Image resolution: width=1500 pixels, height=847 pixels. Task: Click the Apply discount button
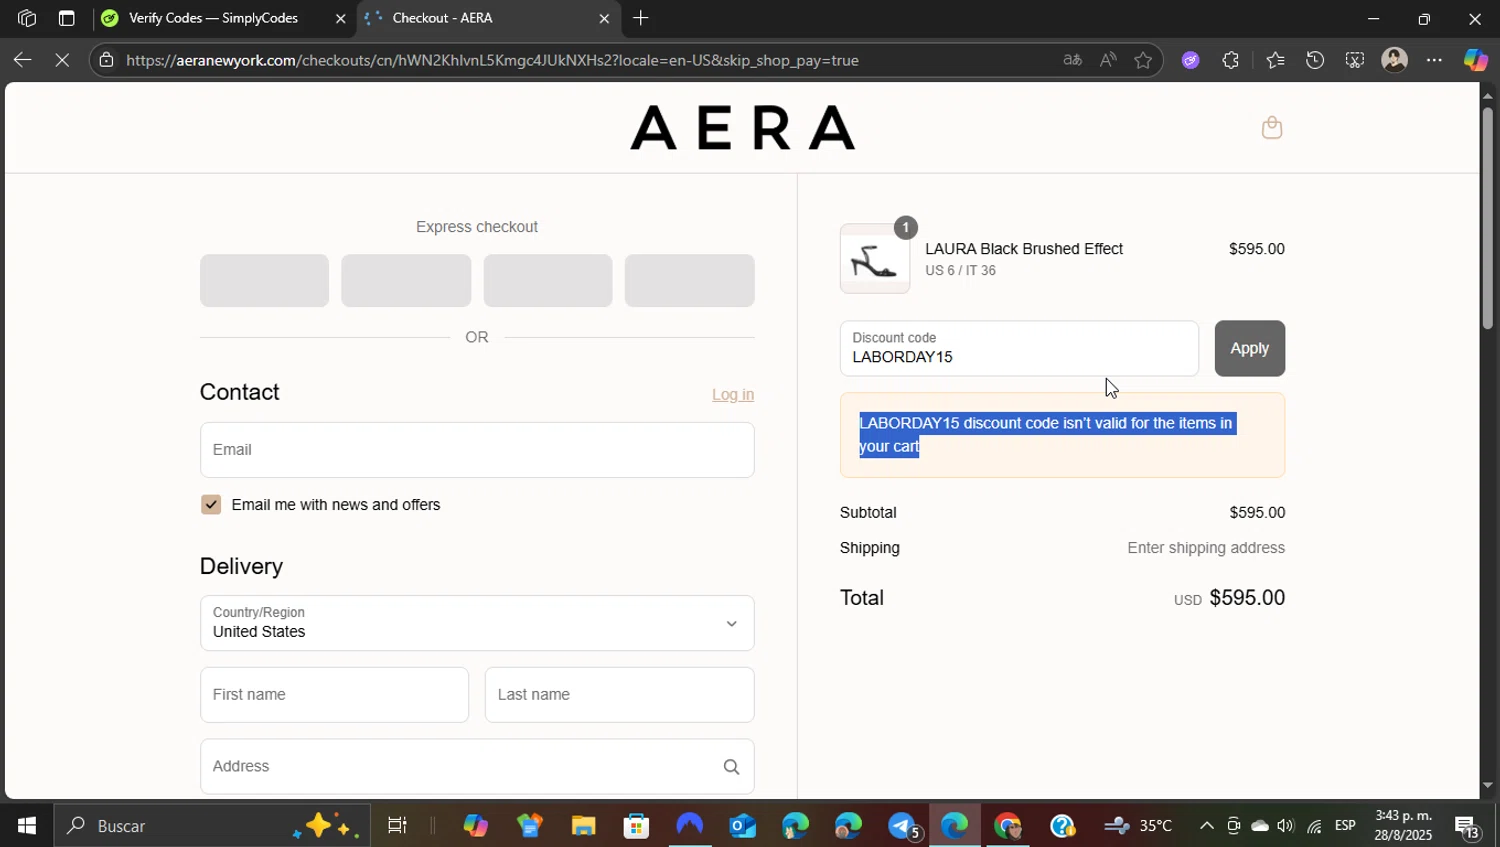pos(1249,348)
